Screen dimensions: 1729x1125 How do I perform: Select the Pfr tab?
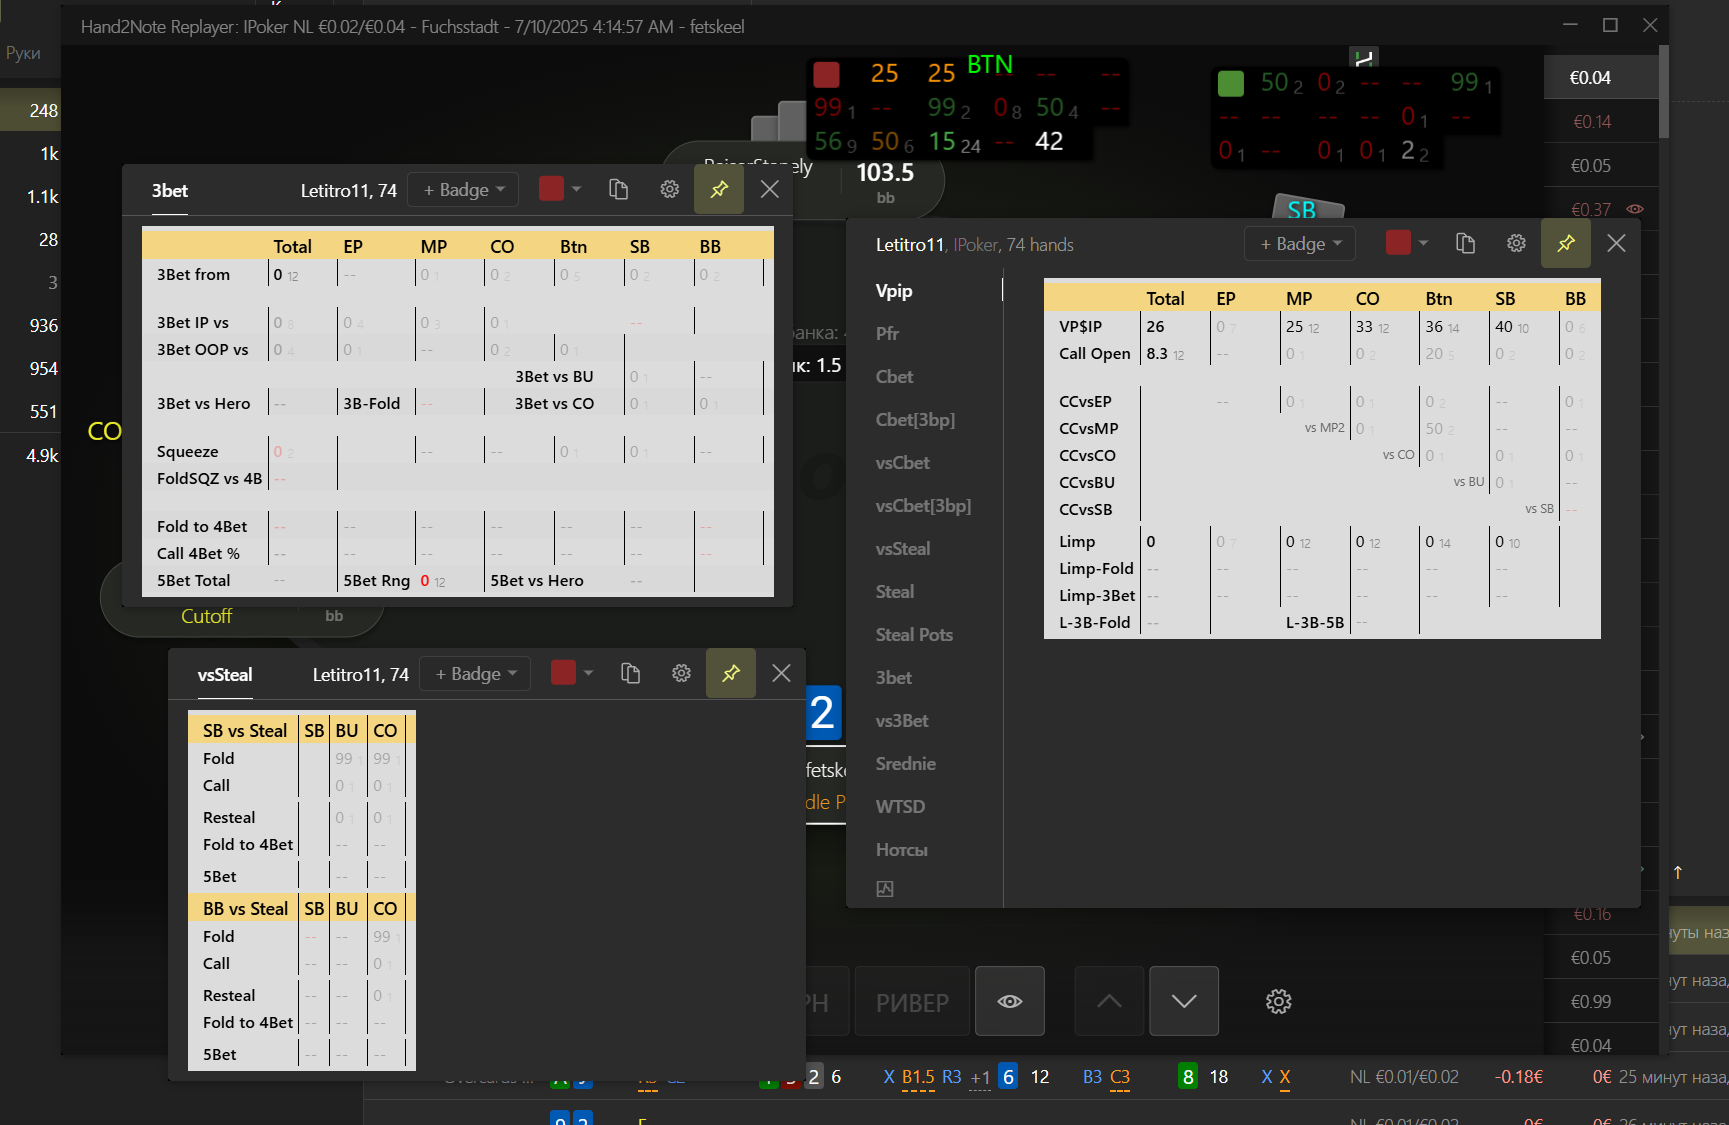click(888, 334)
